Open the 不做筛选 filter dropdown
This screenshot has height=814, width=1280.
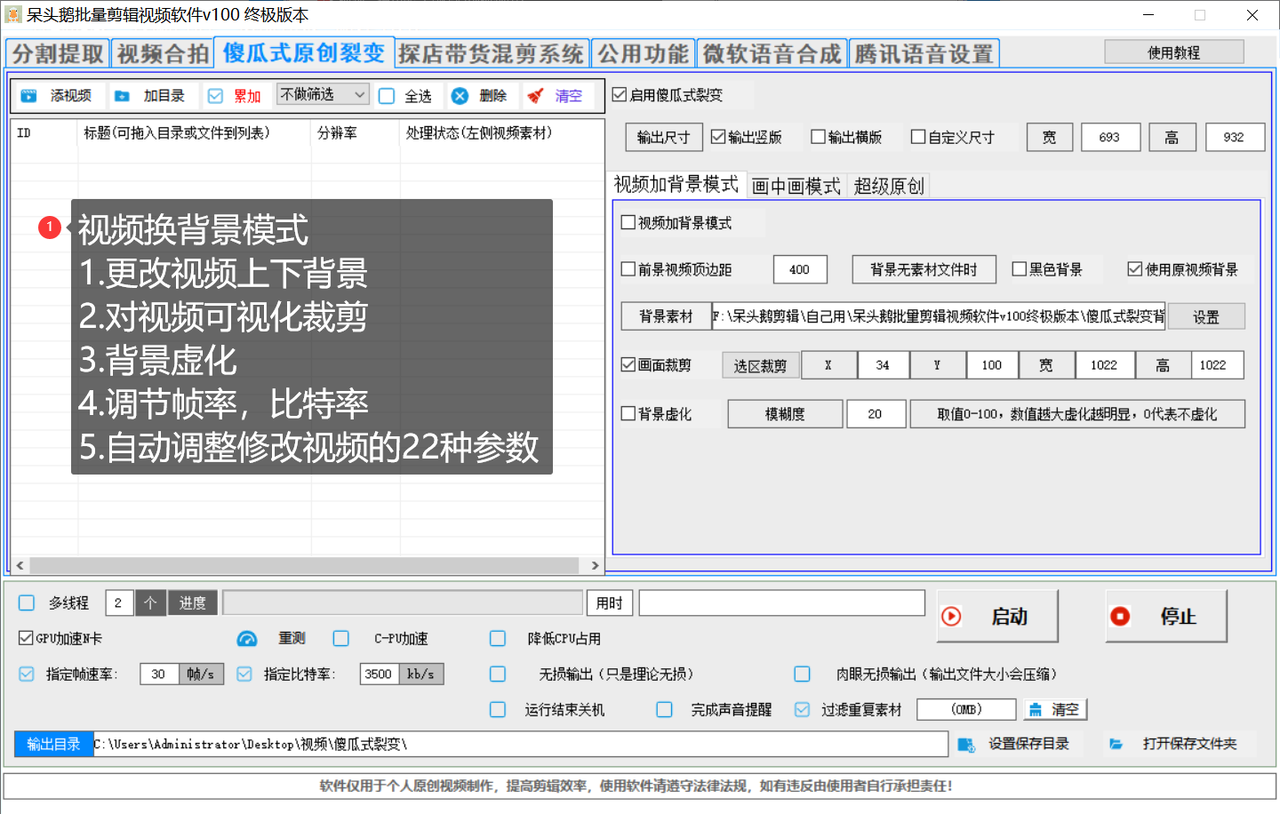point(322,93)
